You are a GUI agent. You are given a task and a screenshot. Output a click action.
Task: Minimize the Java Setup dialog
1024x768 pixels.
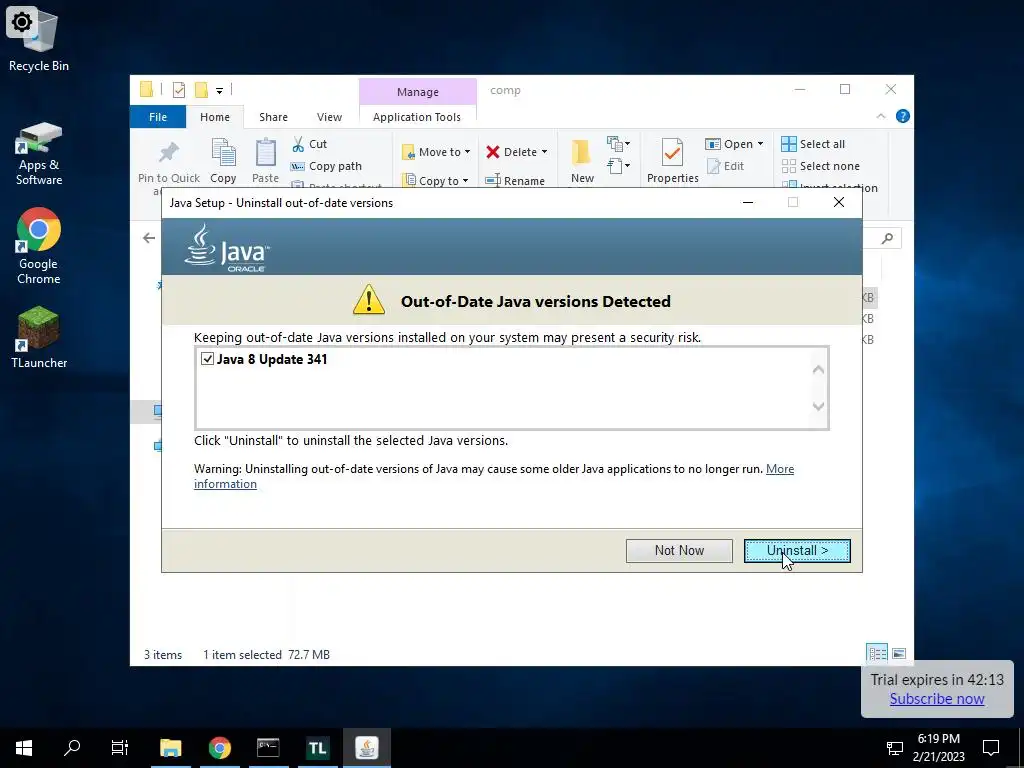[748, 202]
